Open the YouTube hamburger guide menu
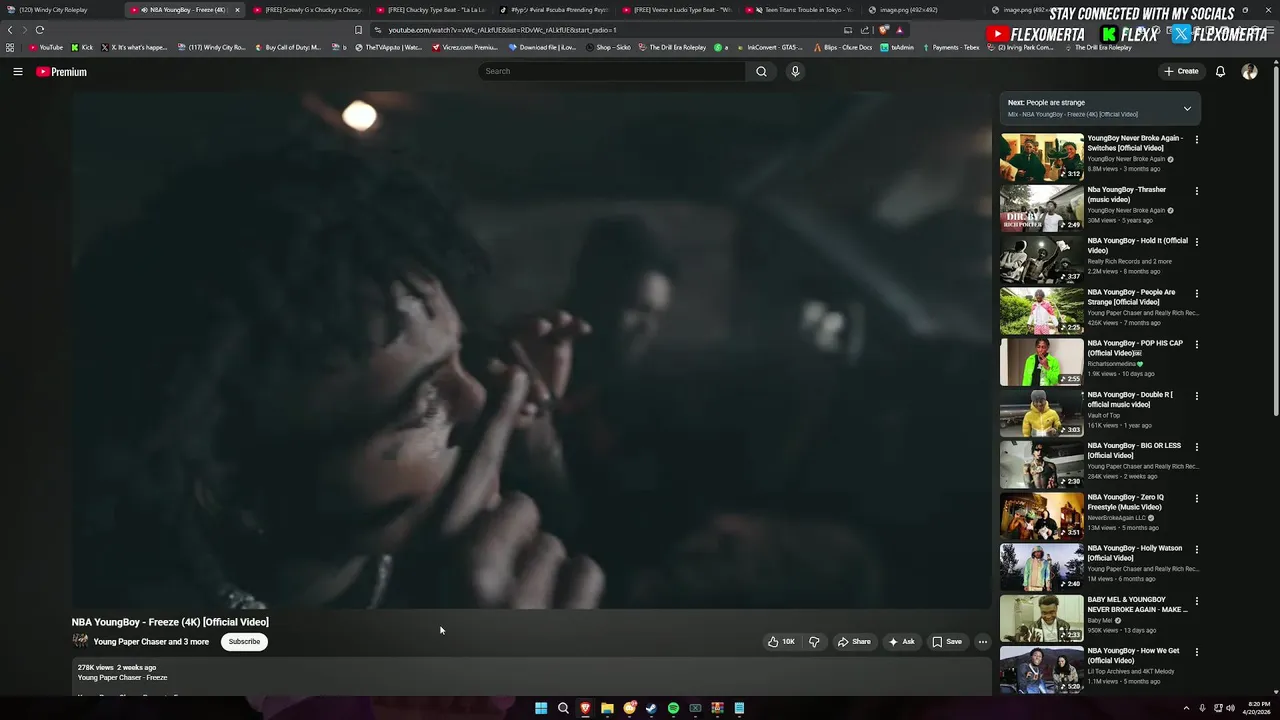Screen dimensions: 1280x720 pyautogui.click(x=18, y=71)
